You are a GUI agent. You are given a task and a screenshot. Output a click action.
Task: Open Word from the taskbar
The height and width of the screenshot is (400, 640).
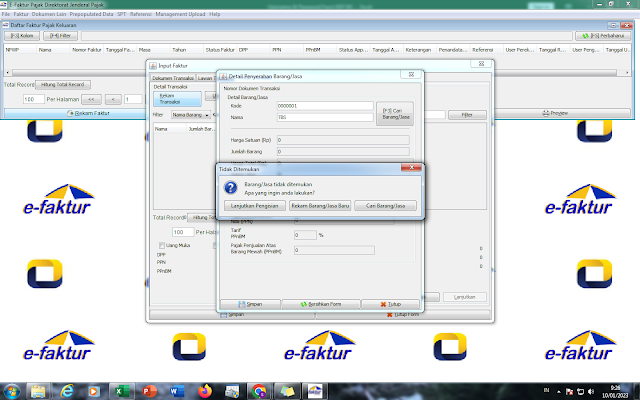tap(177, 391)
